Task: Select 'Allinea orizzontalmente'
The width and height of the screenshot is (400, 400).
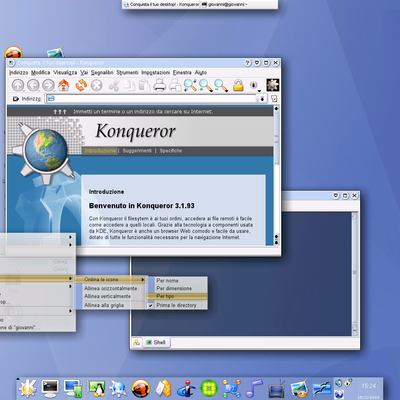Action: [x=110, y=288]
